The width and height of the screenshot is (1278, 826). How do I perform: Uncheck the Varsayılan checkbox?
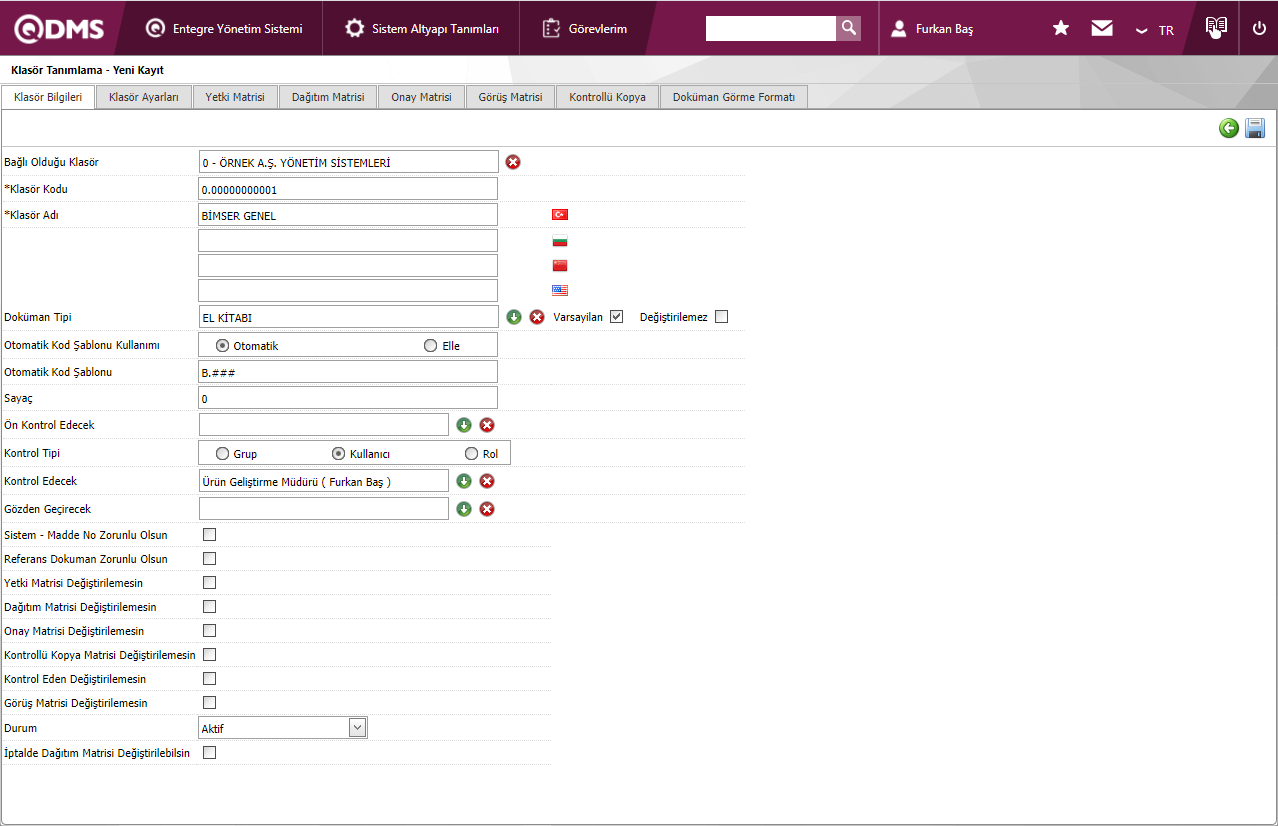coord(617,317)
